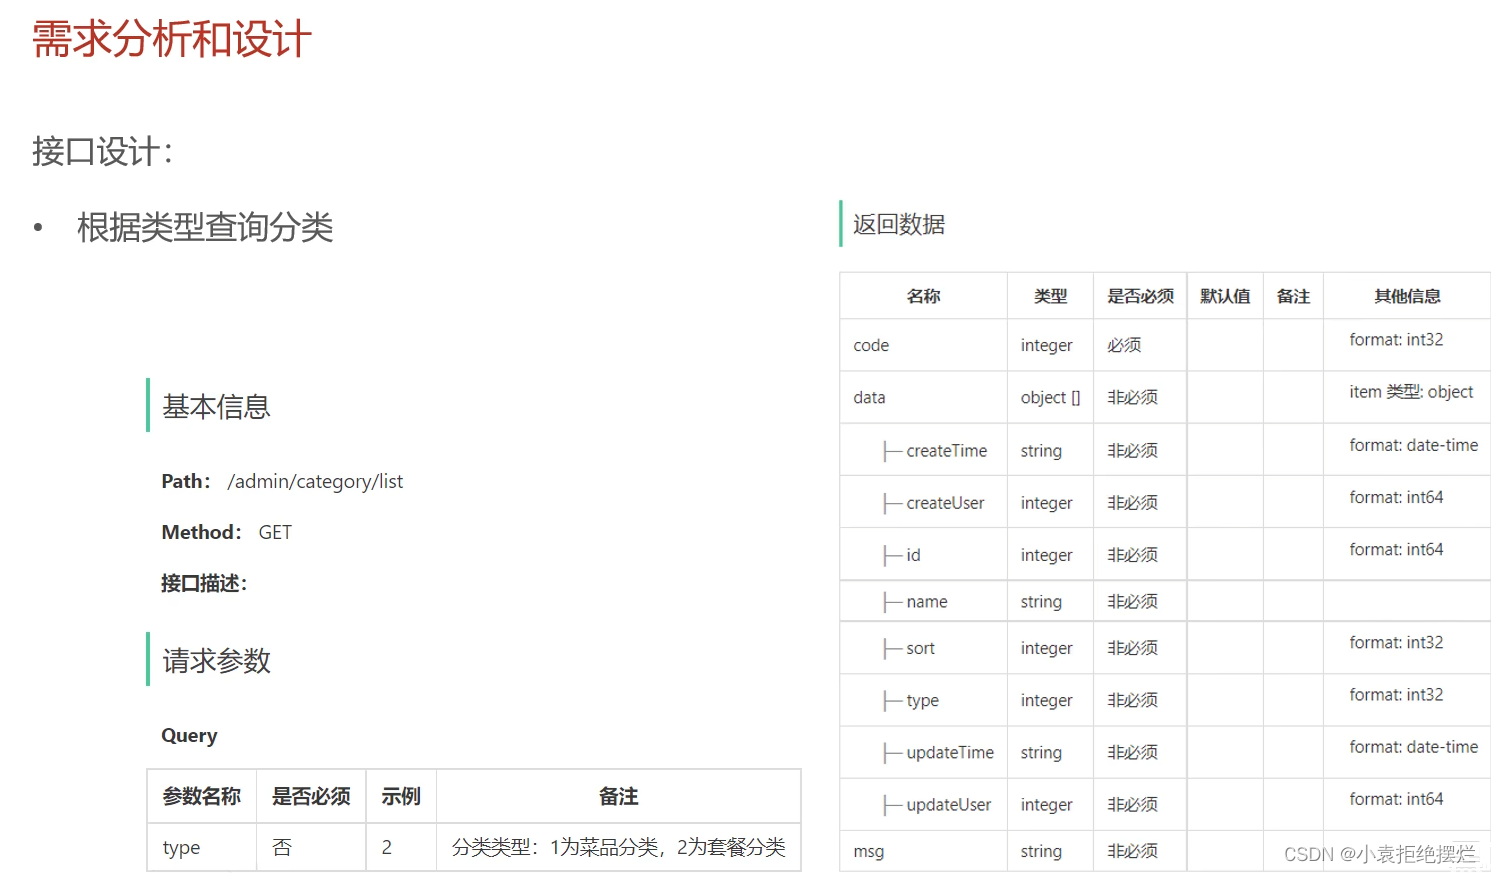Expand the 返回数据 section header
This screenshot has height=873, width=1491.
pos(896,225)
